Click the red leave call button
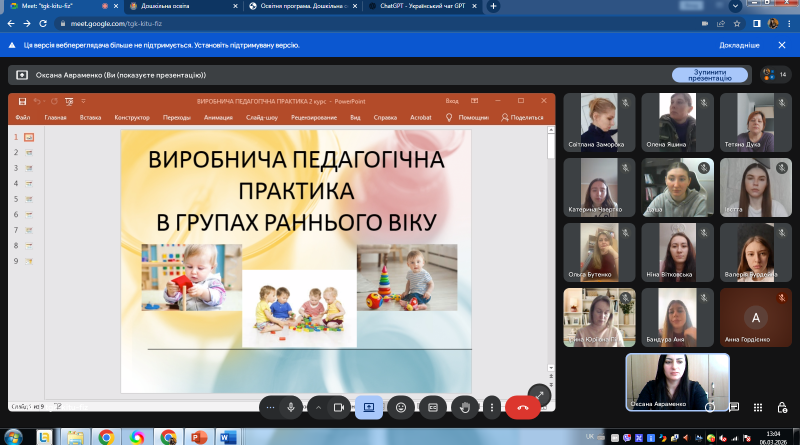The image size is (800, 445). (x=522, y=408)
